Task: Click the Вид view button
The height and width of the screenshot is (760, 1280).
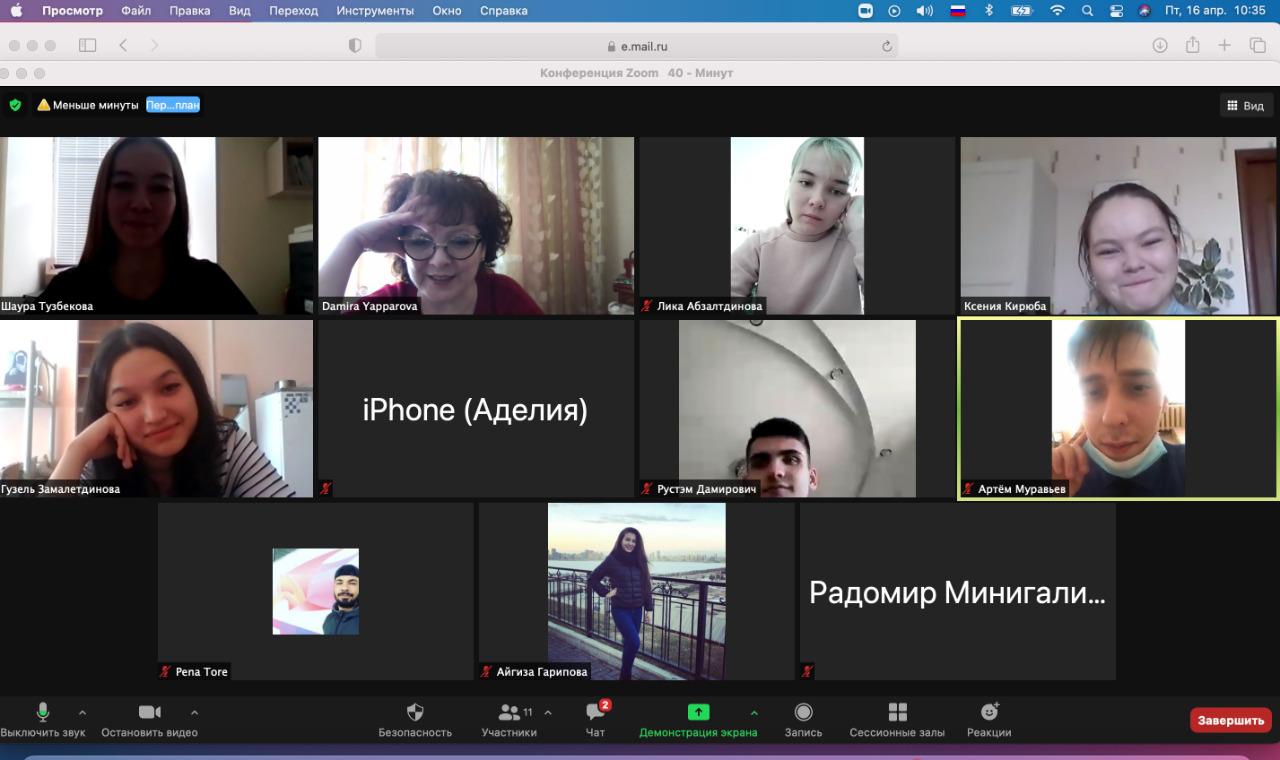Action: coord(1245,106)
